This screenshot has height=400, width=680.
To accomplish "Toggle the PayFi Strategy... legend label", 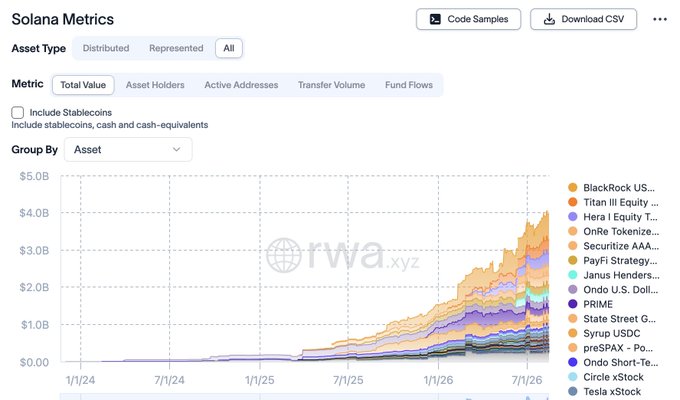I will tap(620, 261).
